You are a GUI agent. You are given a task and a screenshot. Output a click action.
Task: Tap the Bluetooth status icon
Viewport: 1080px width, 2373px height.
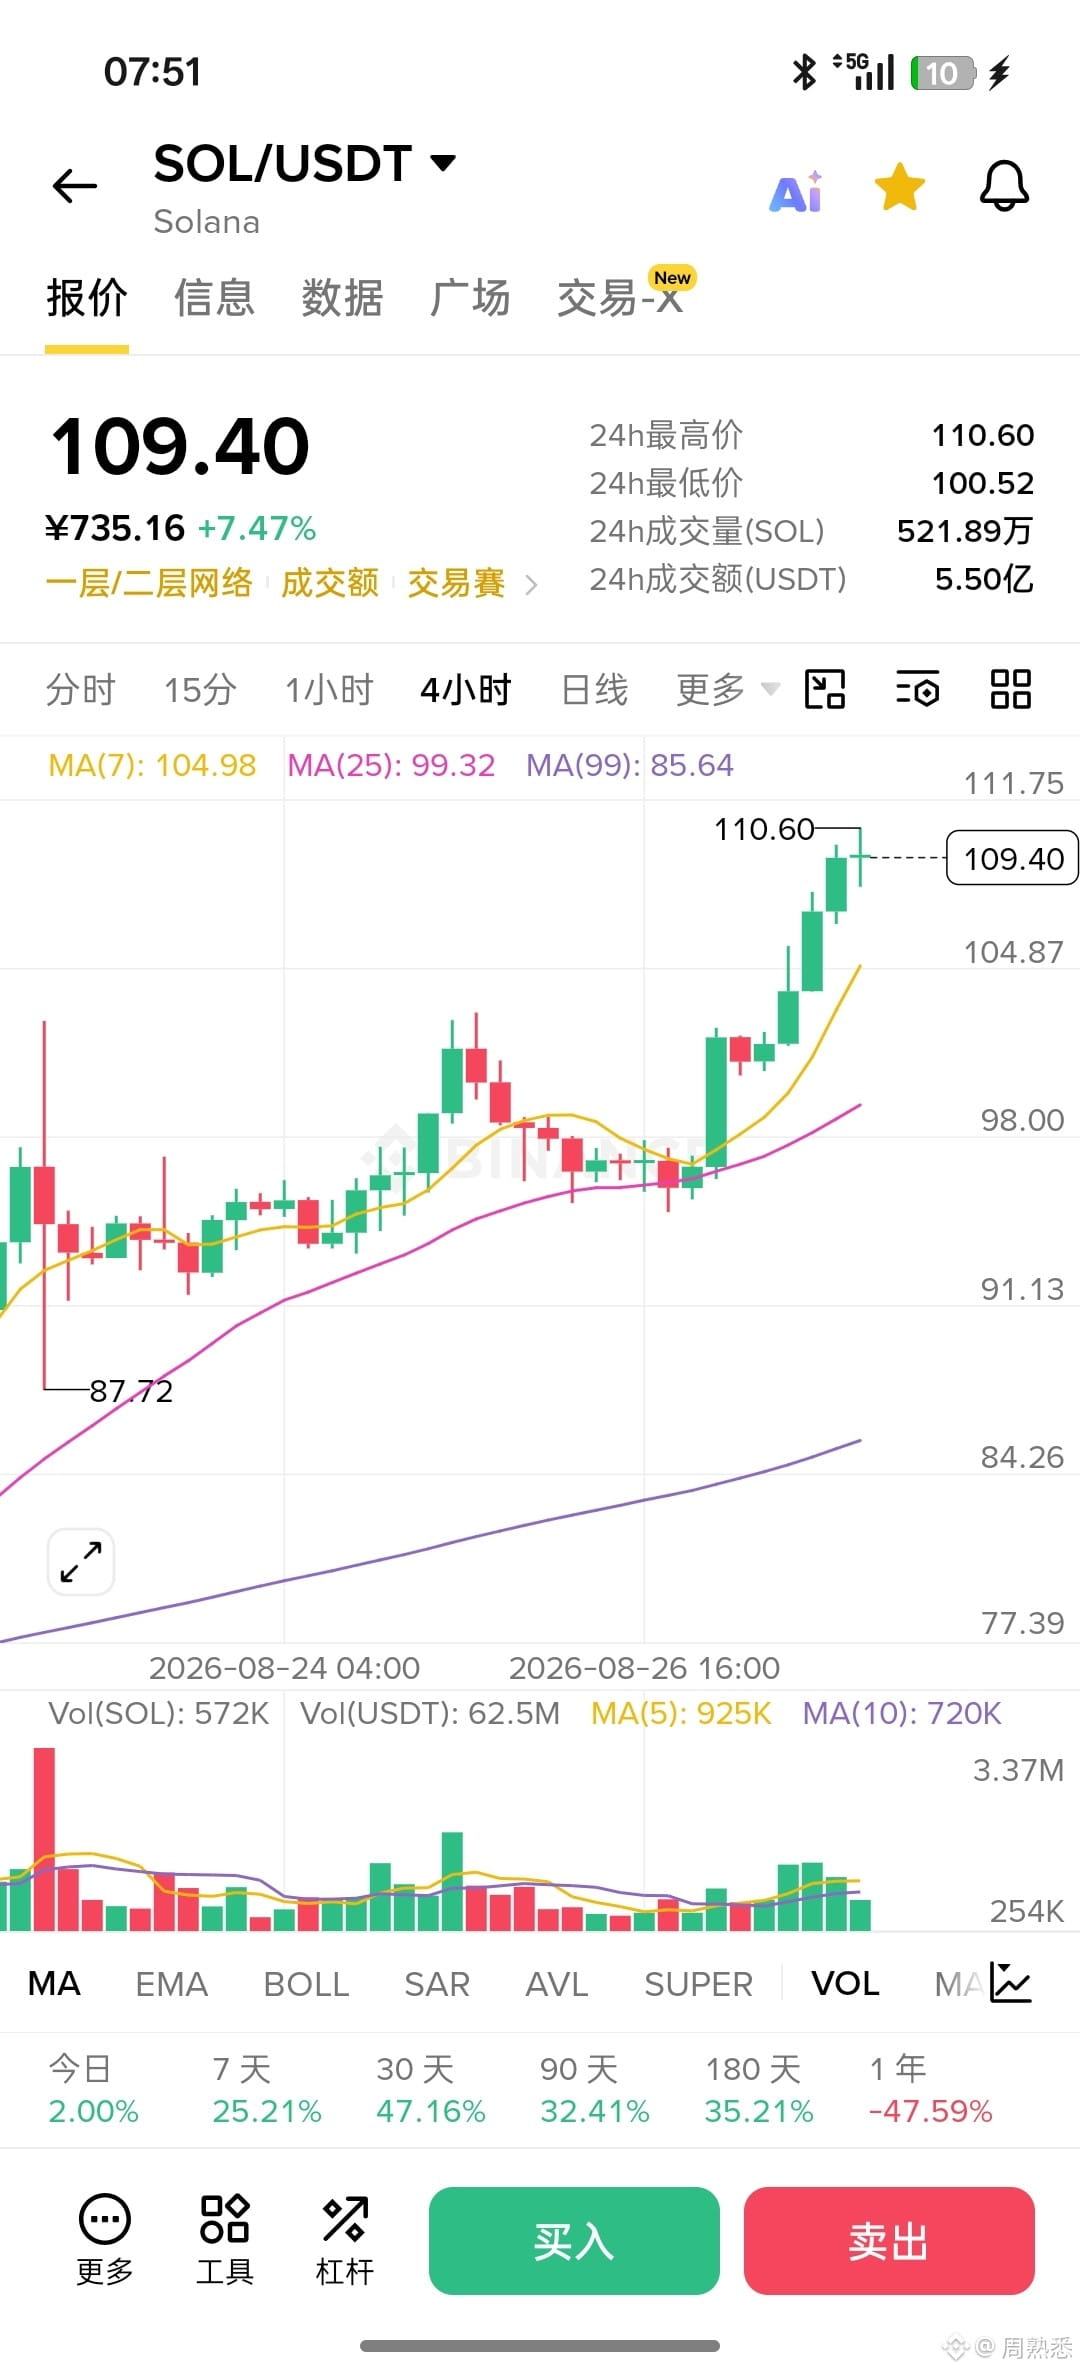tap(804, 72)
